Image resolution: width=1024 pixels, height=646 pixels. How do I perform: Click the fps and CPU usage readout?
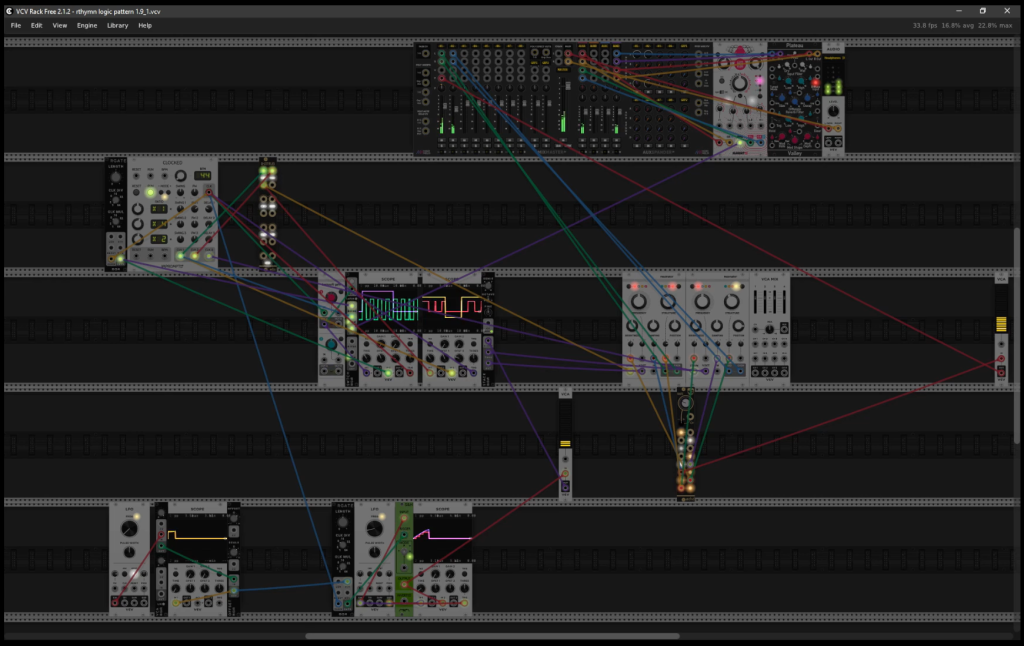(963, 25)
